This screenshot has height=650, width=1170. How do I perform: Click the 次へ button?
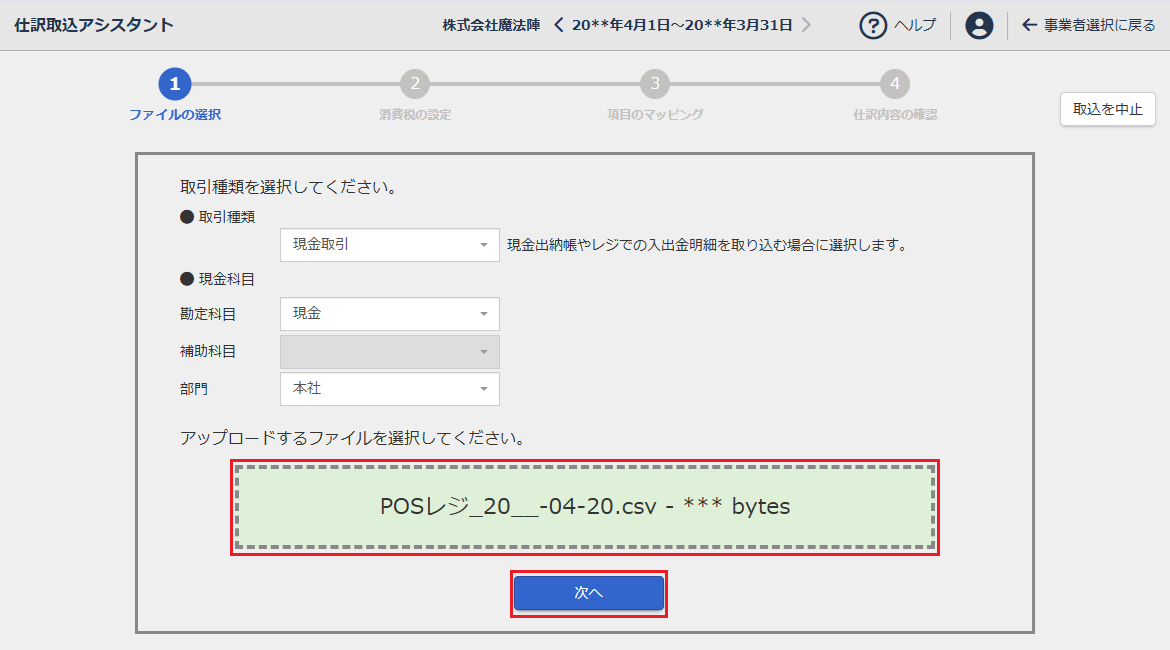click(x=589, y=593)
